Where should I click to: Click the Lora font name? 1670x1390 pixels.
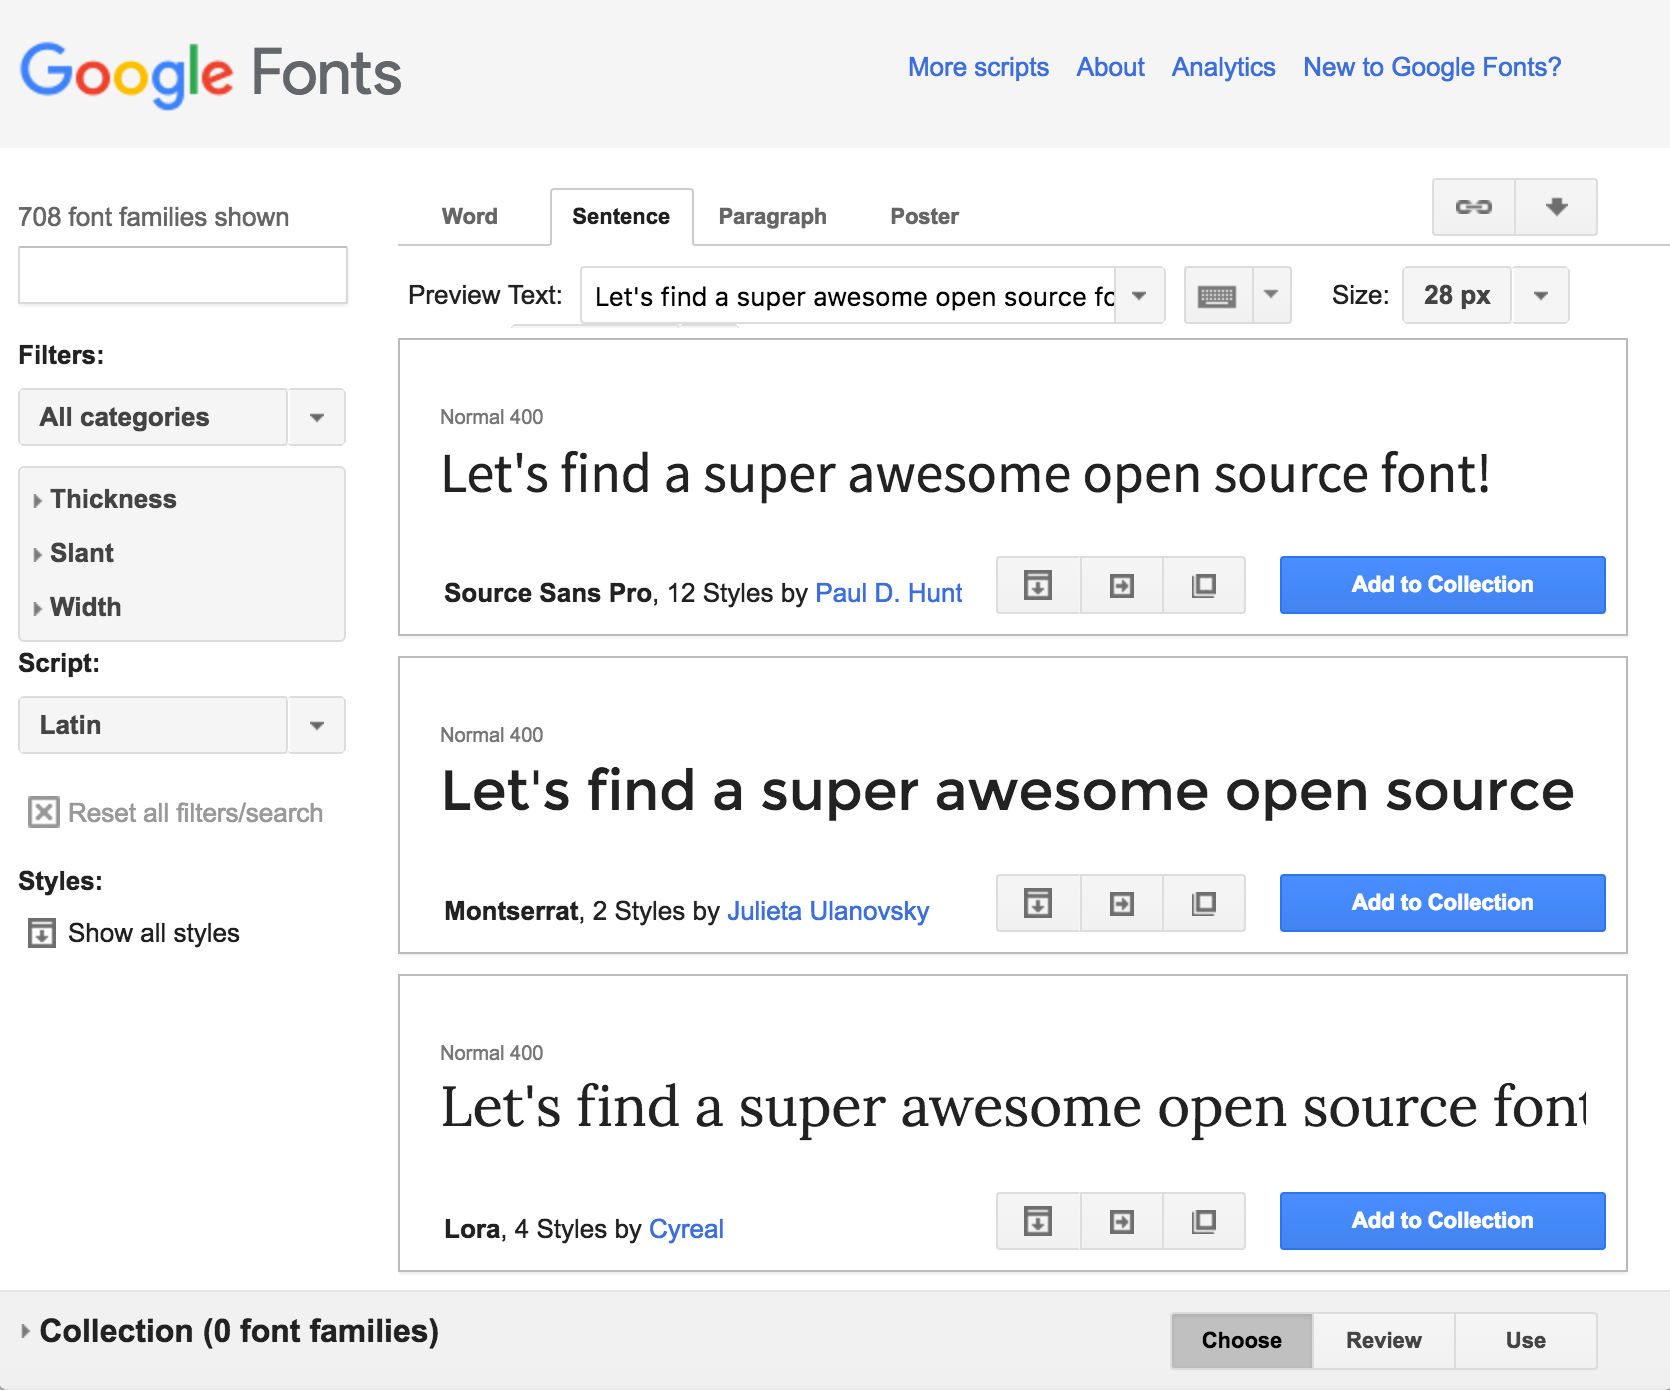click(x=472, y=1229)
